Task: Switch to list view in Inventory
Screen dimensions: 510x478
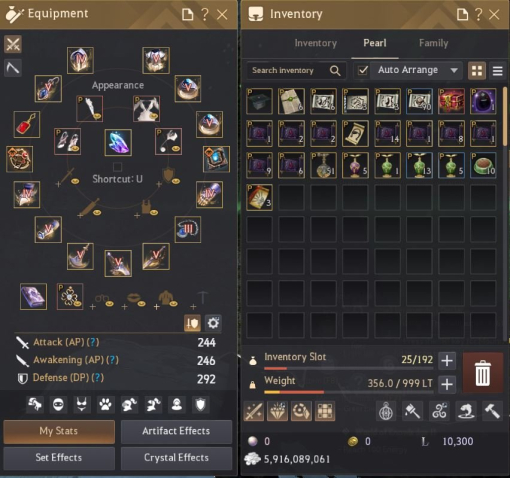Action: pyautogui.click(x=498, y=70)
